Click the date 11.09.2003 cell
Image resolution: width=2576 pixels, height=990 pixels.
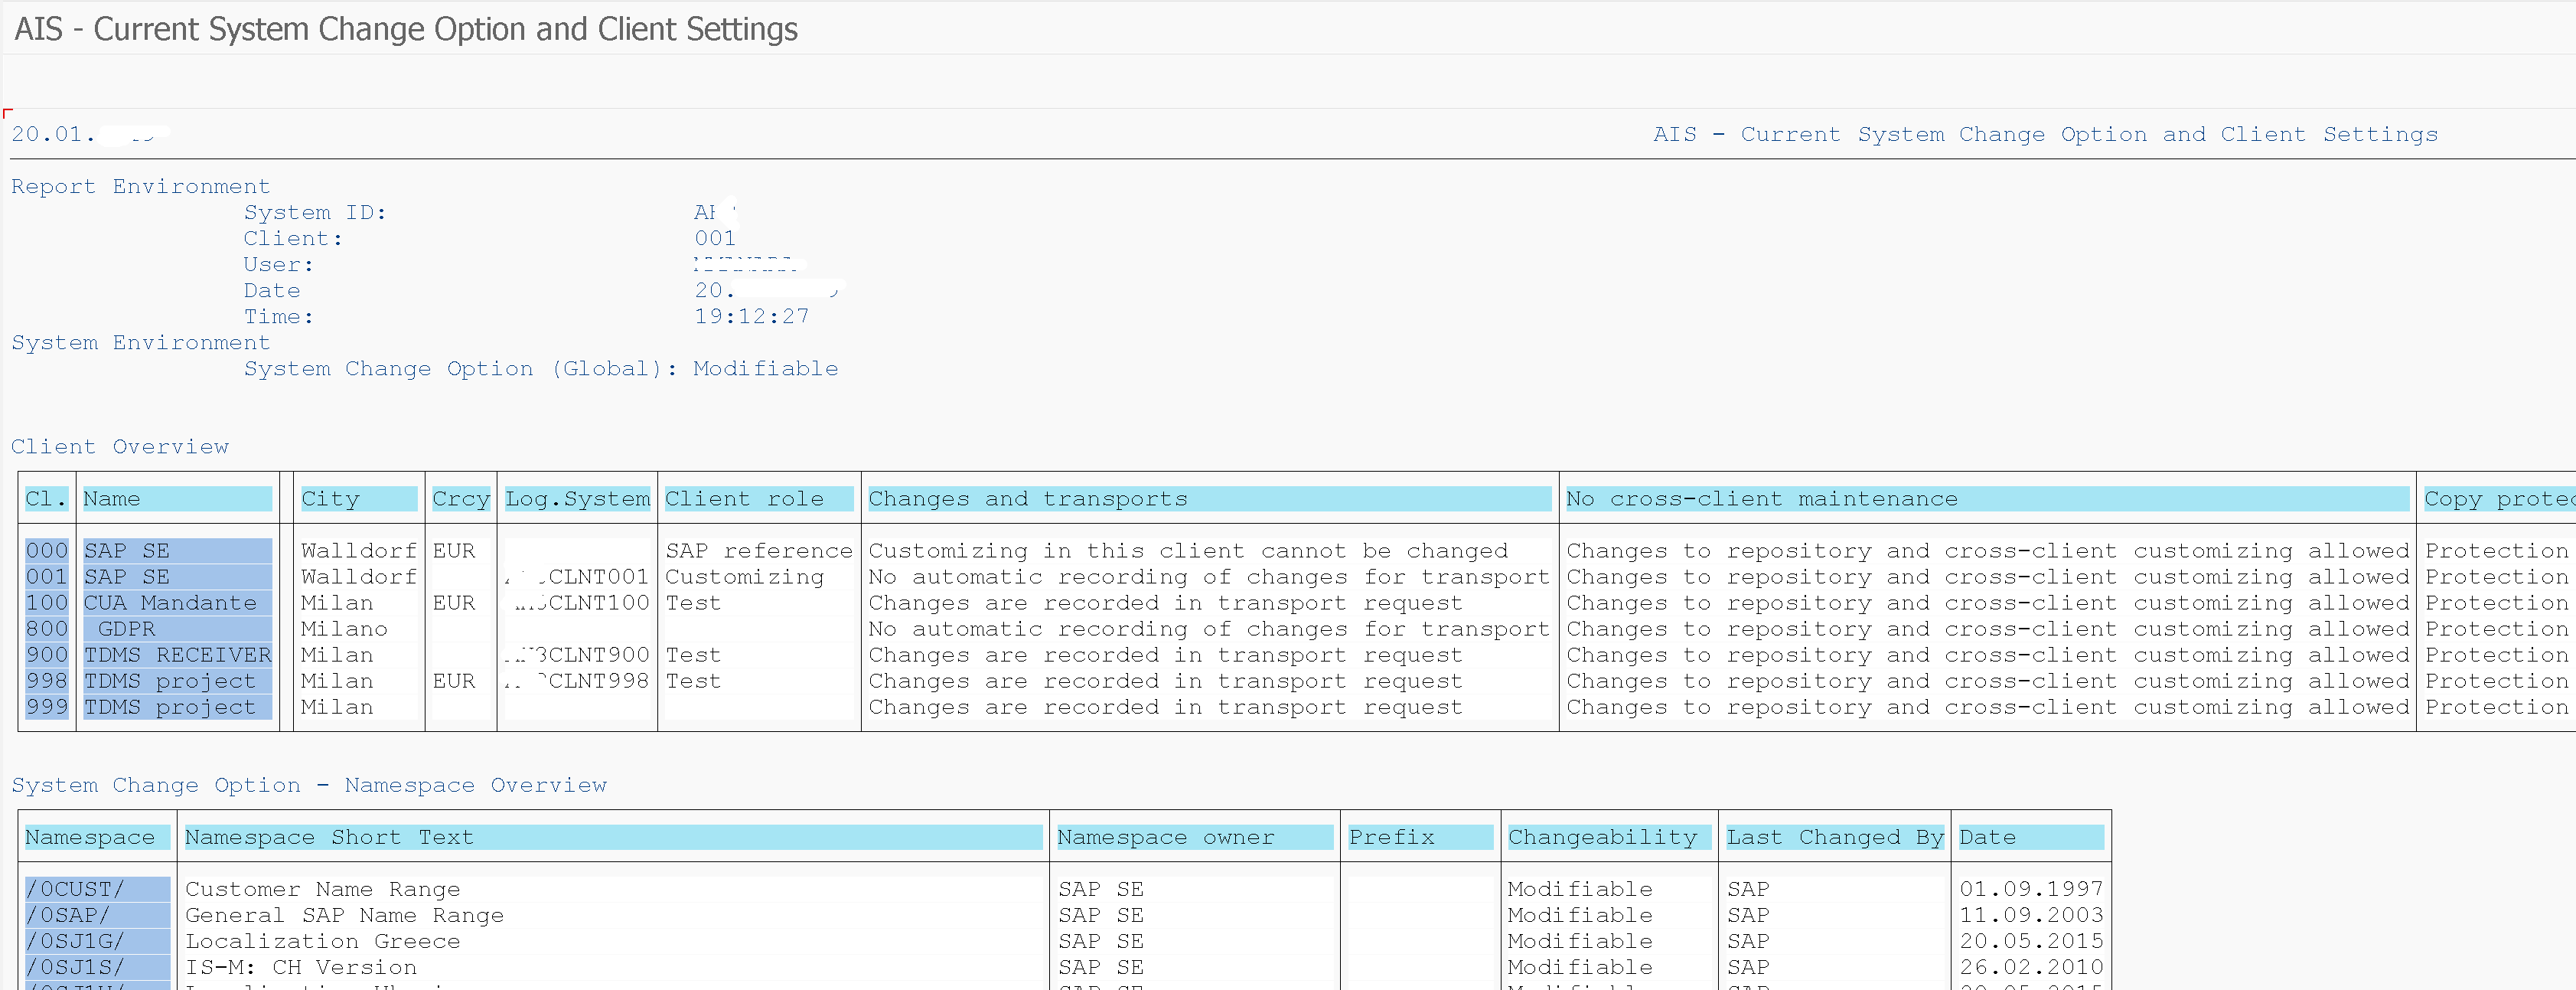click(x=2032, y=915)
